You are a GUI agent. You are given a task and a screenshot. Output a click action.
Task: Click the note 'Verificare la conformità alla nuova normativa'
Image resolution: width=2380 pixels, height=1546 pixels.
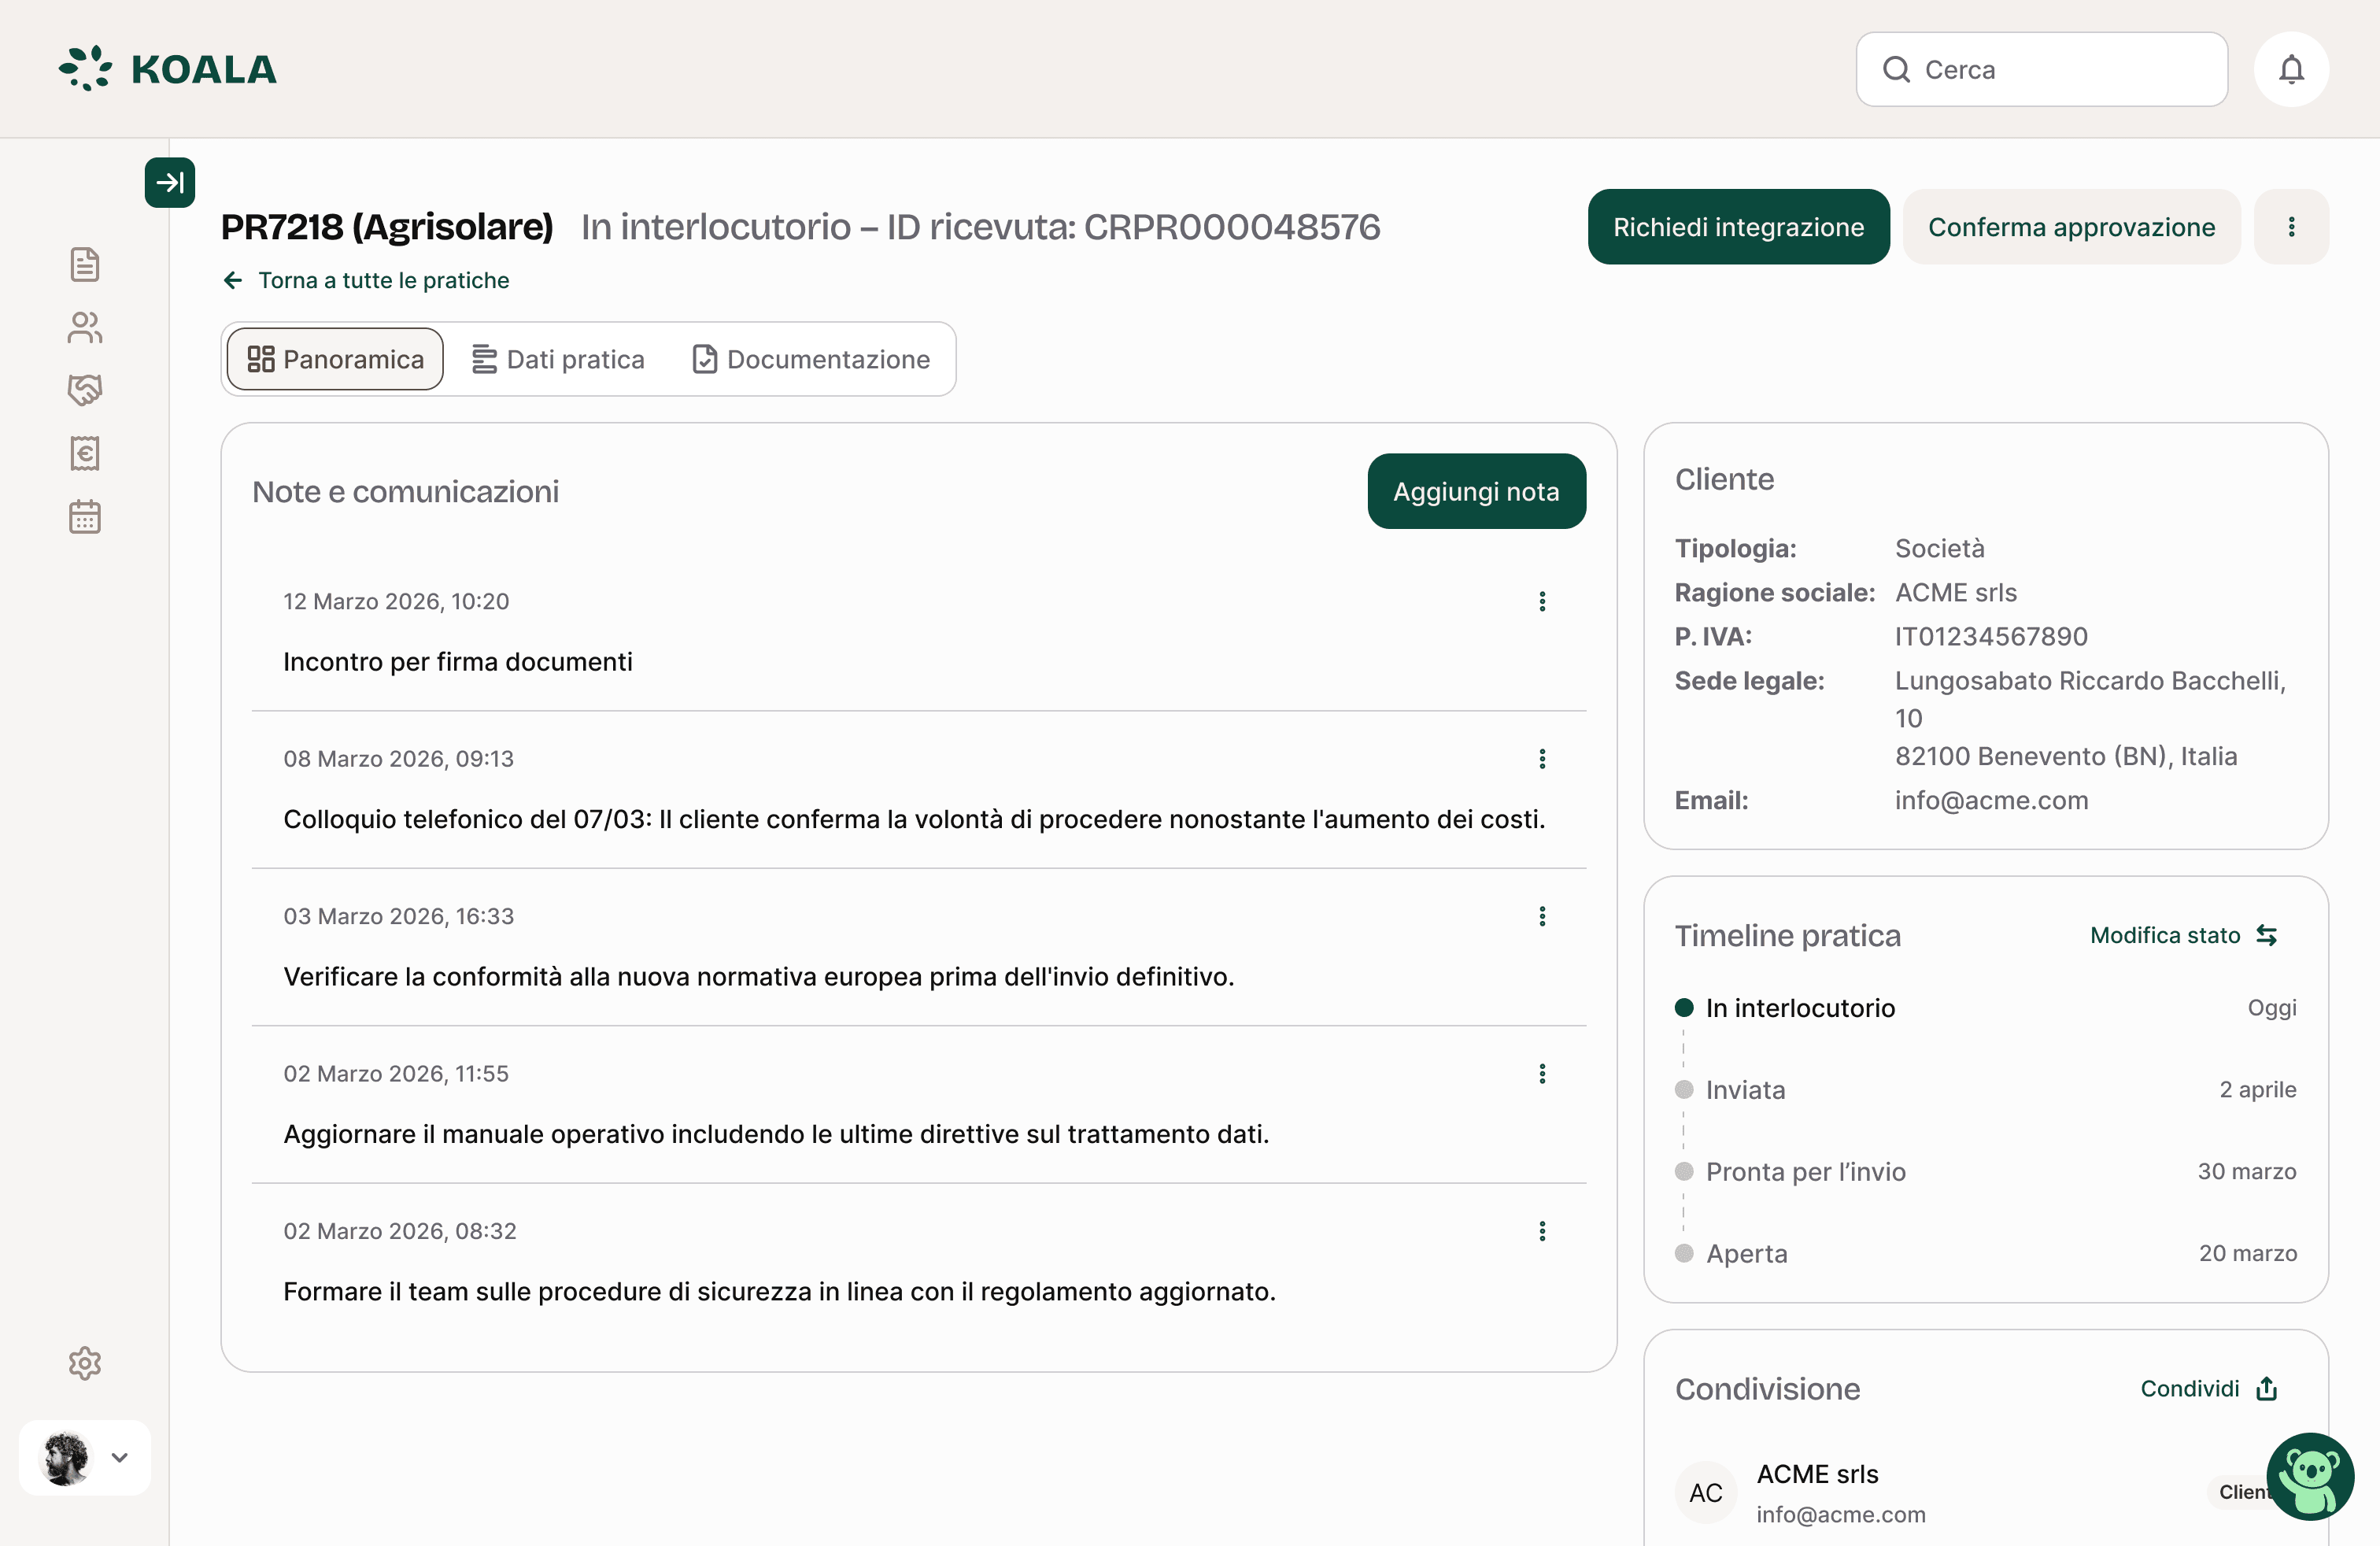point(758,976)
